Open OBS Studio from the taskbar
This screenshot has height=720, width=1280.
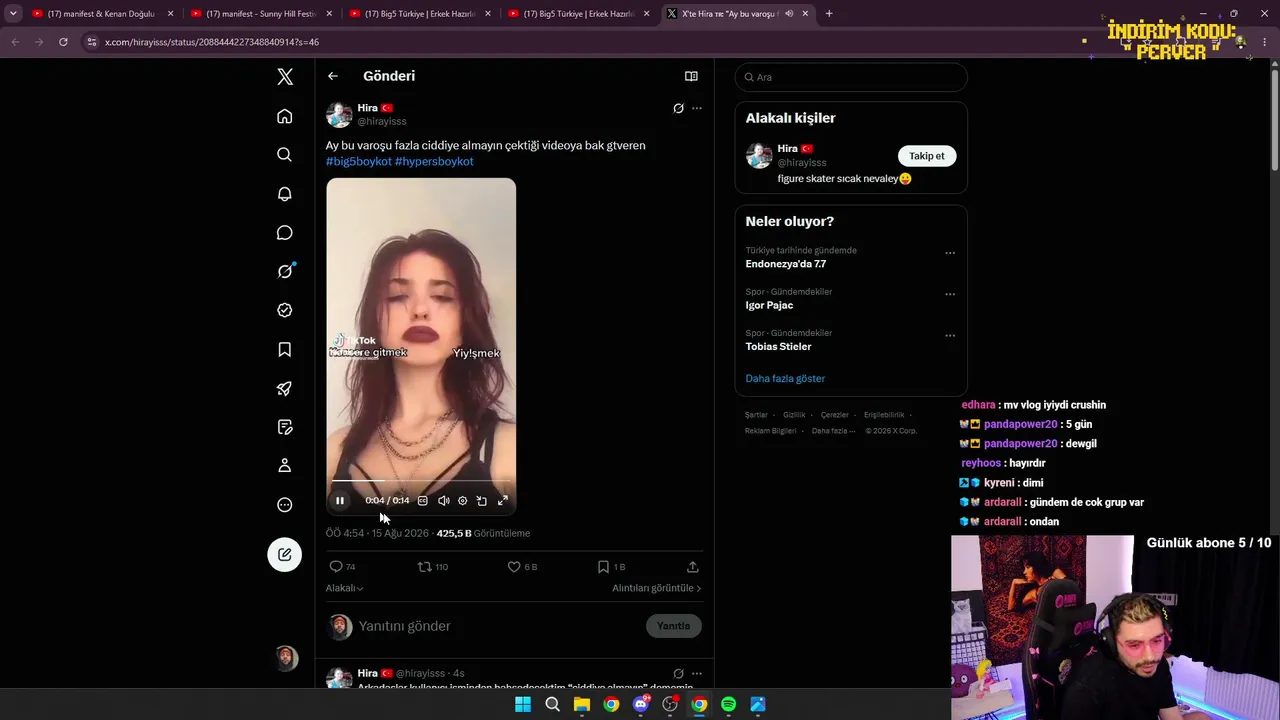point(670,704)
